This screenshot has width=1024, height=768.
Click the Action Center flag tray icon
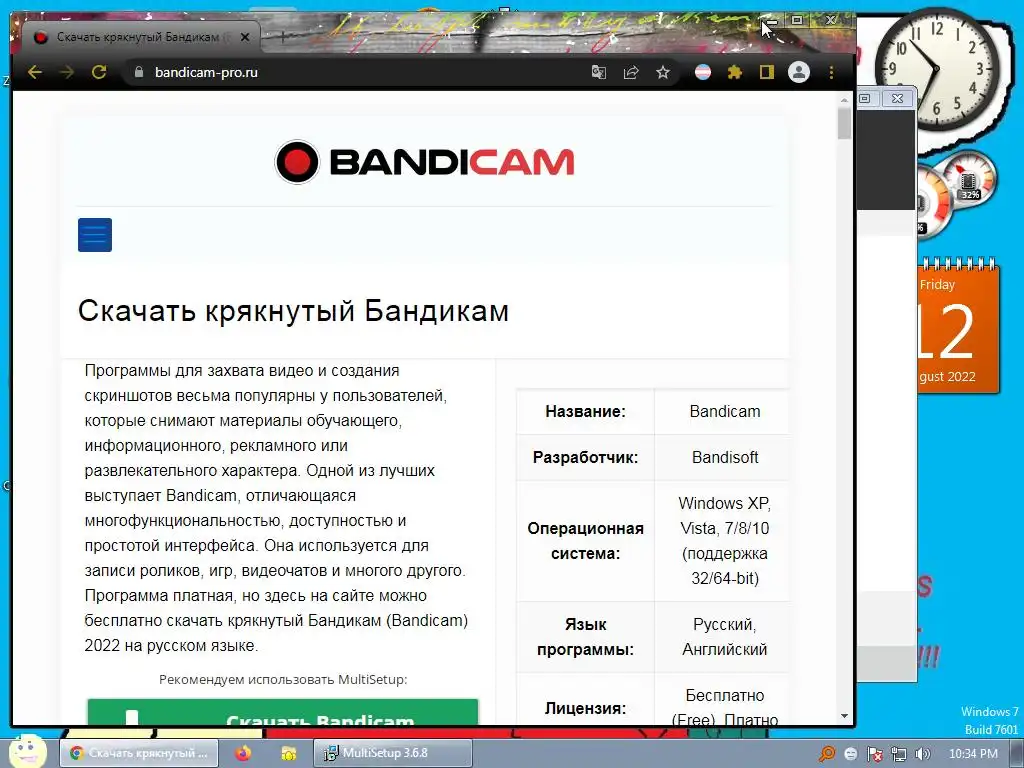click(x=874, y=754)
